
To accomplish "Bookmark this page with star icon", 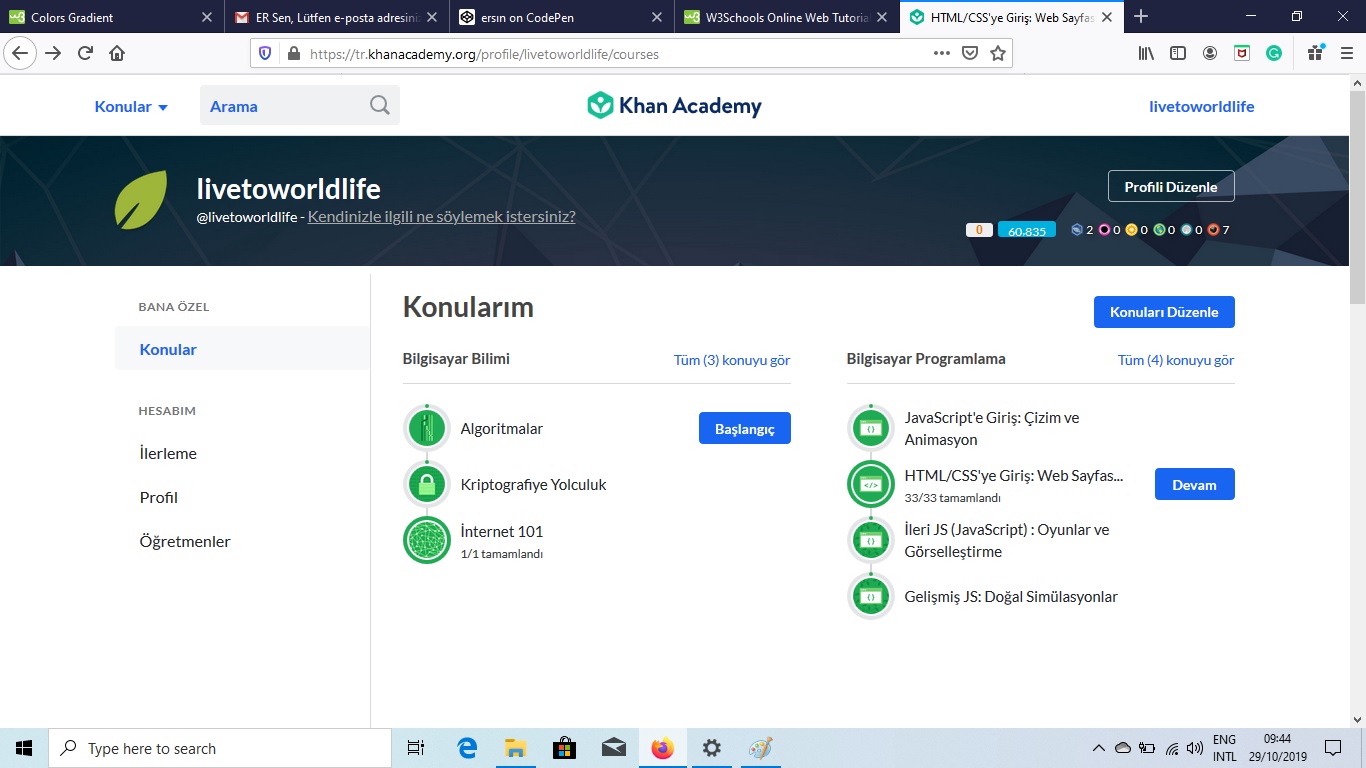I will tap(998, 54).
